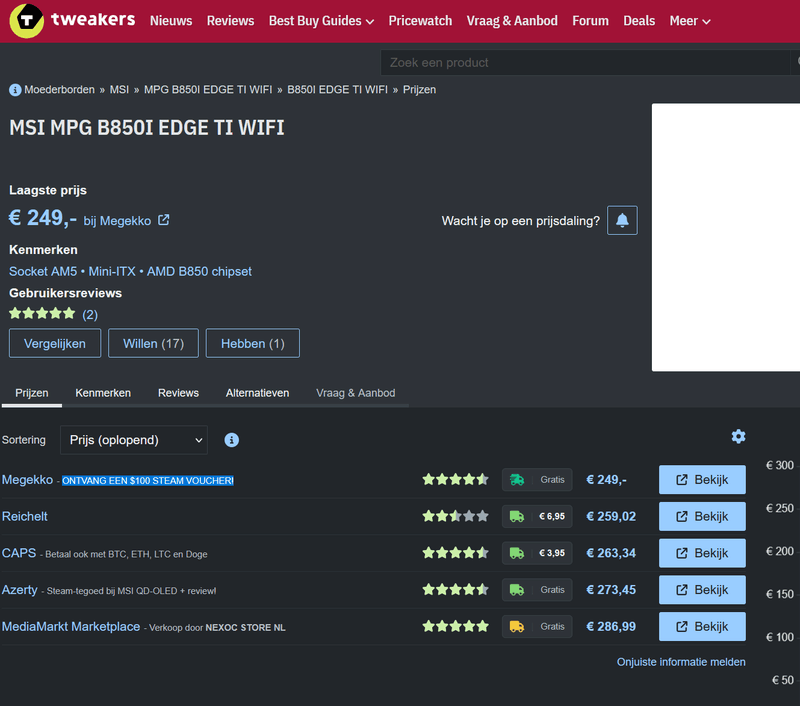Click CAPS shop star rating
This screenshot has width=800, height=706.
click(x=456, y=553)
